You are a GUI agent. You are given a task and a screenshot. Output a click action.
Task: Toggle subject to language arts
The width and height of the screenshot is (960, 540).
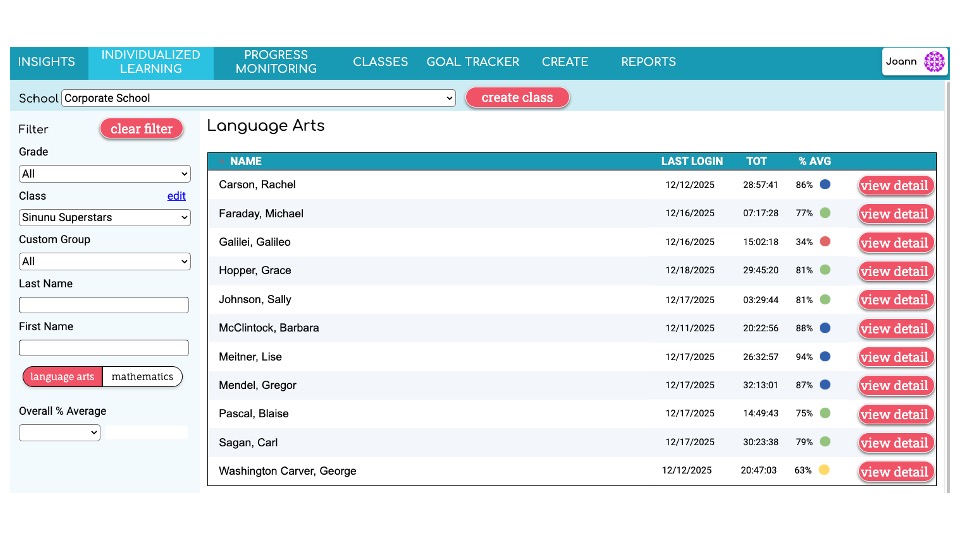pos(62,377)
